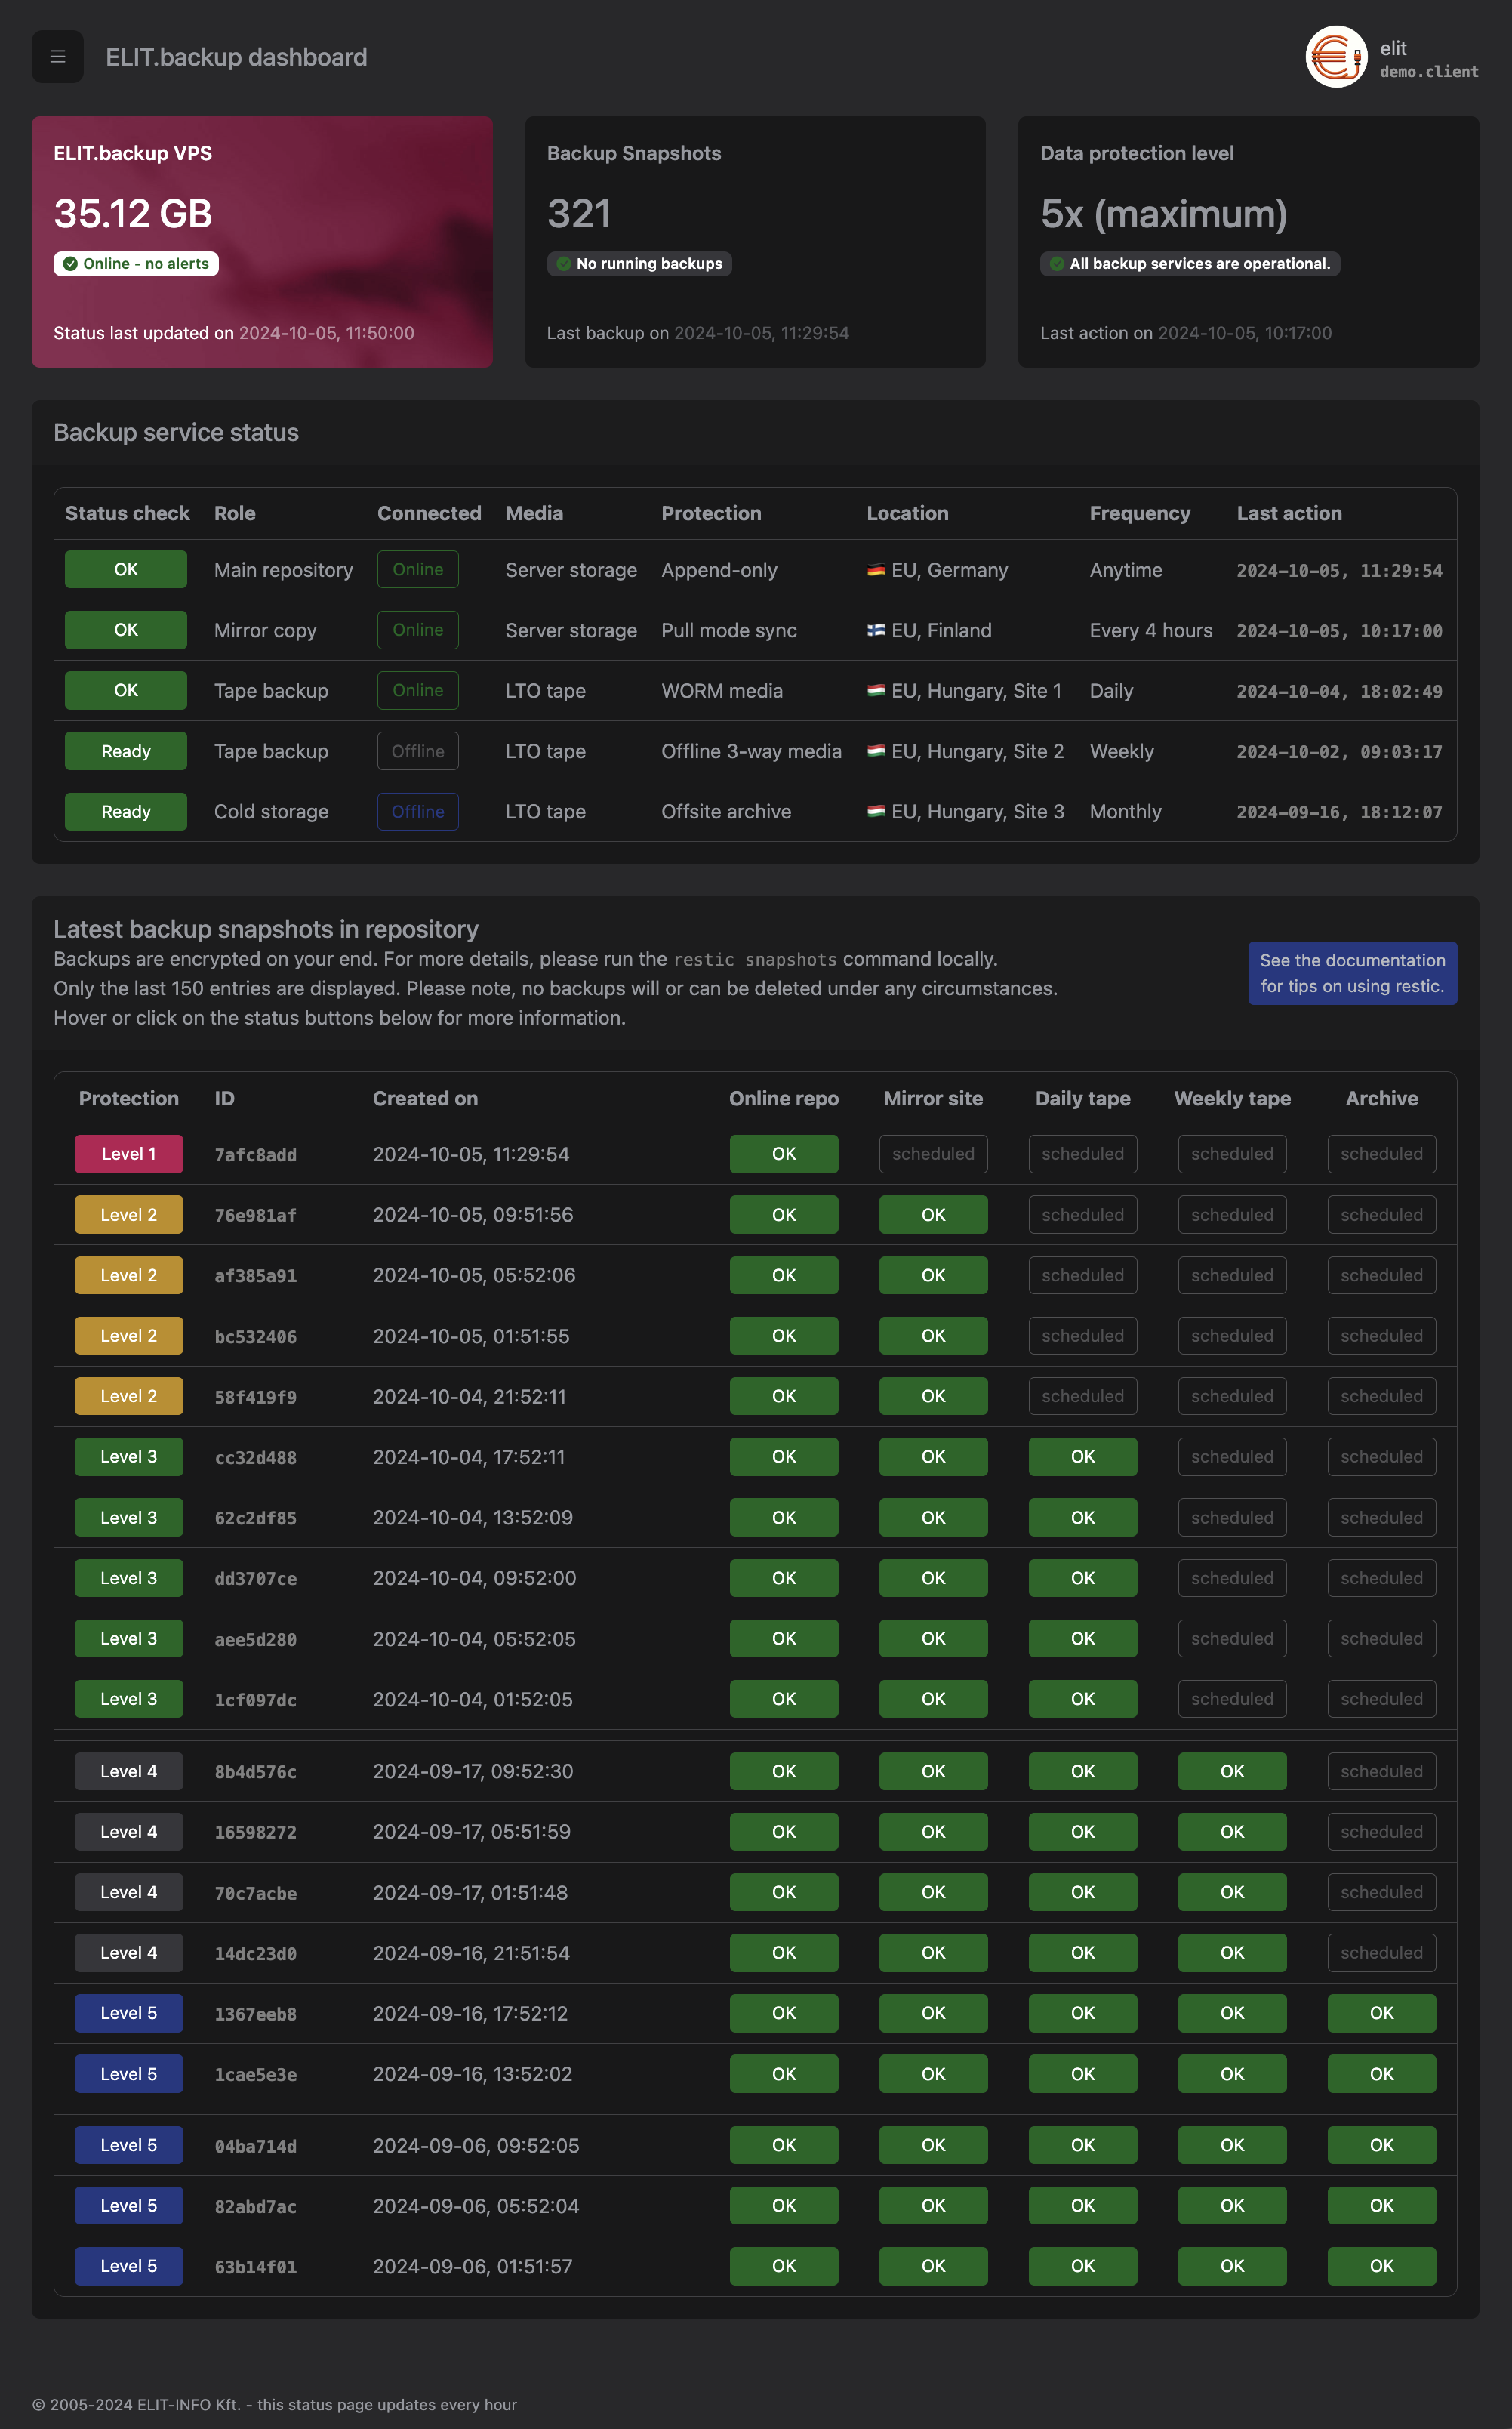The image size is (1512, 2429).
Task: Click All backup services operational badge
Action: tap(1189, 264)
